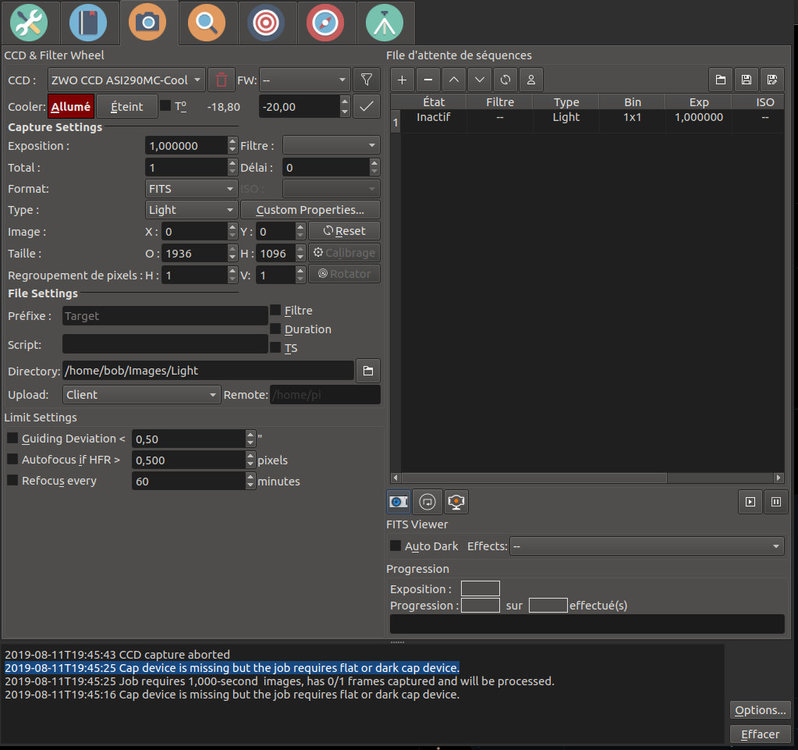
Task: Click the Directory path input field
Action: (208, 370)
